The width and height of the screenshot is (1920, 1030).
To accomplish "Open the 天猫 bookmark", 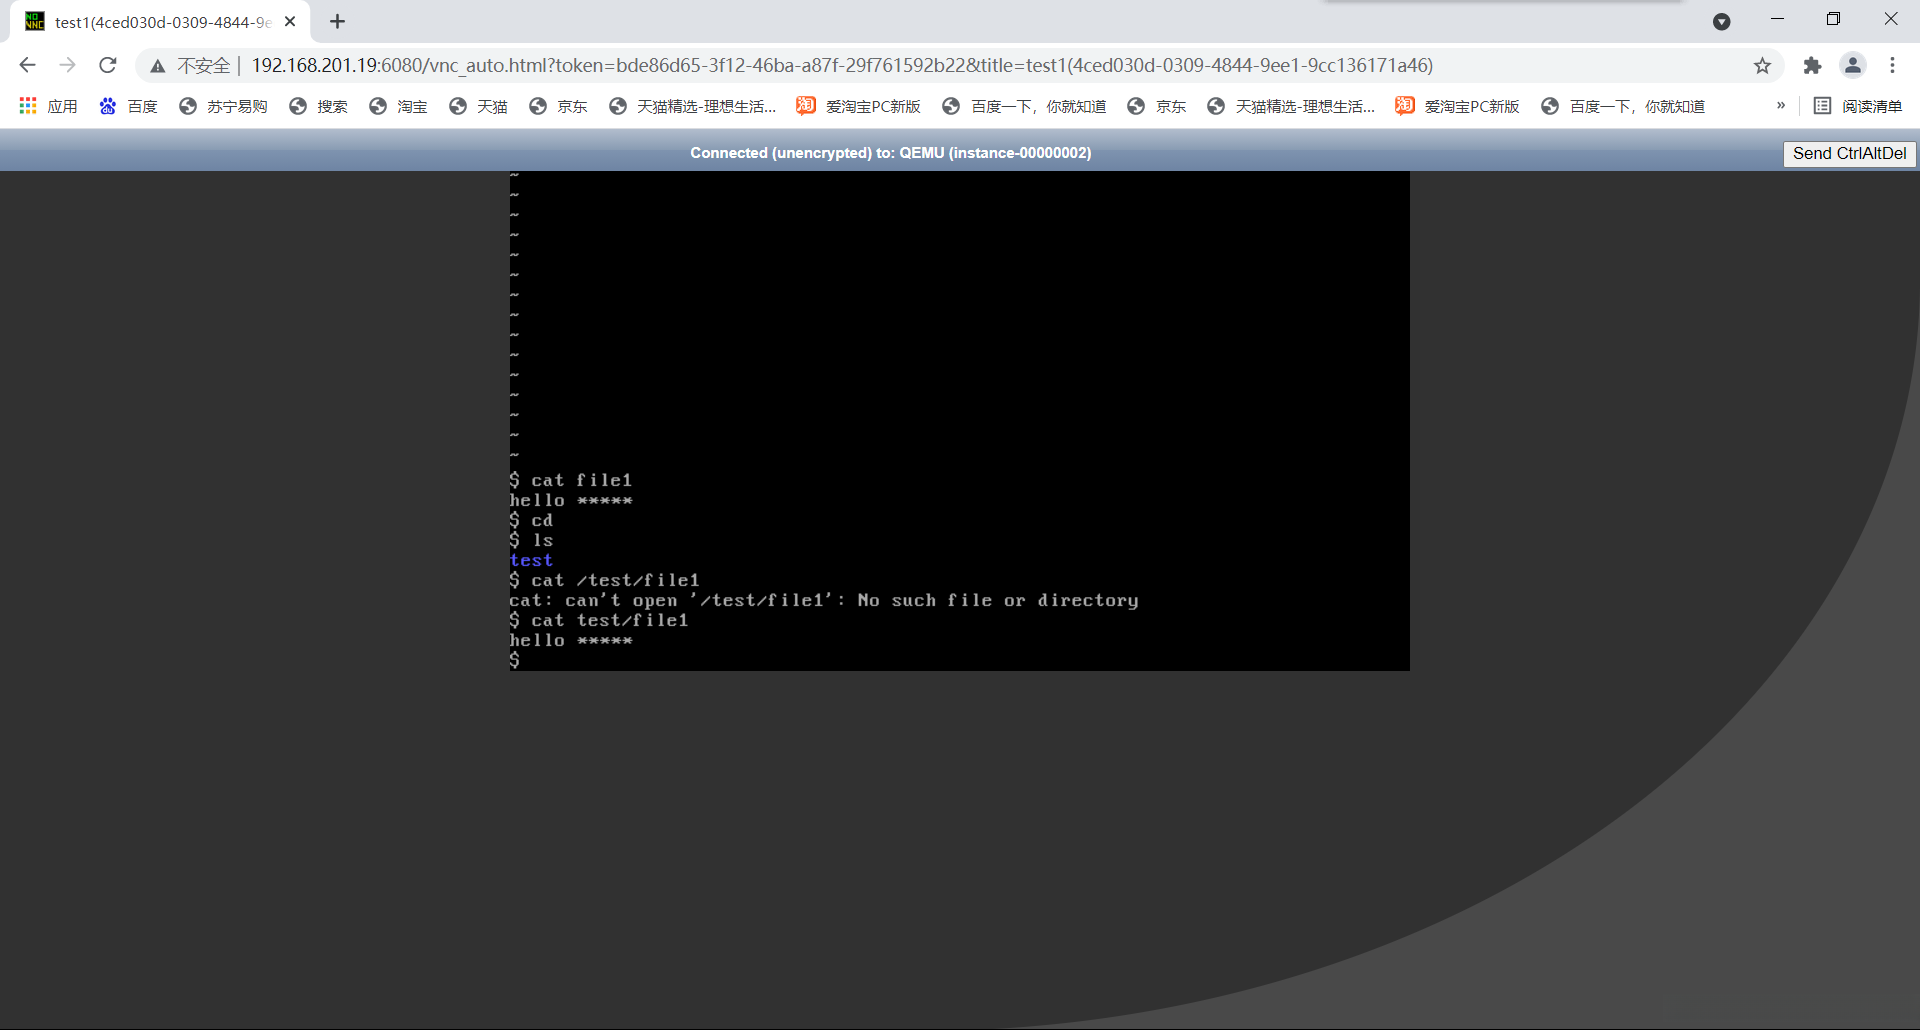I will [x=478, y=106].
